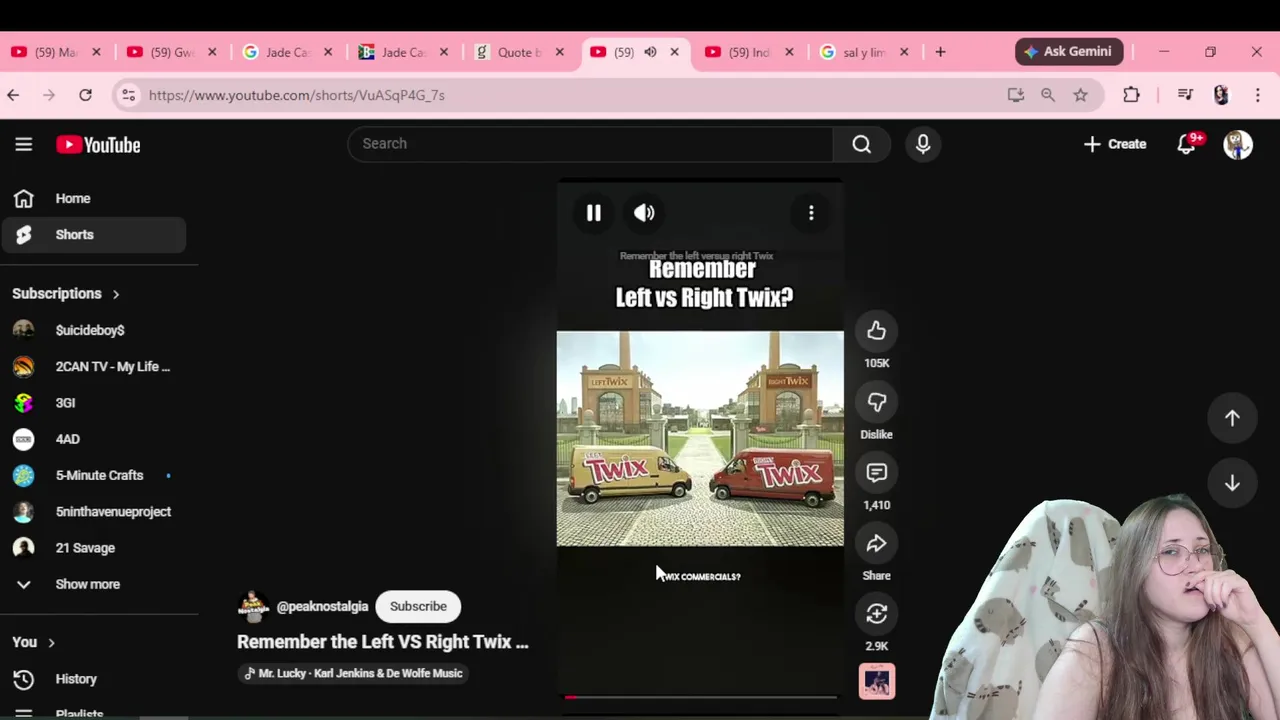Viewport: 1280px width, 720px height.
Task: Go to the previous Short with up arrow
Action: coord(1232,419)
